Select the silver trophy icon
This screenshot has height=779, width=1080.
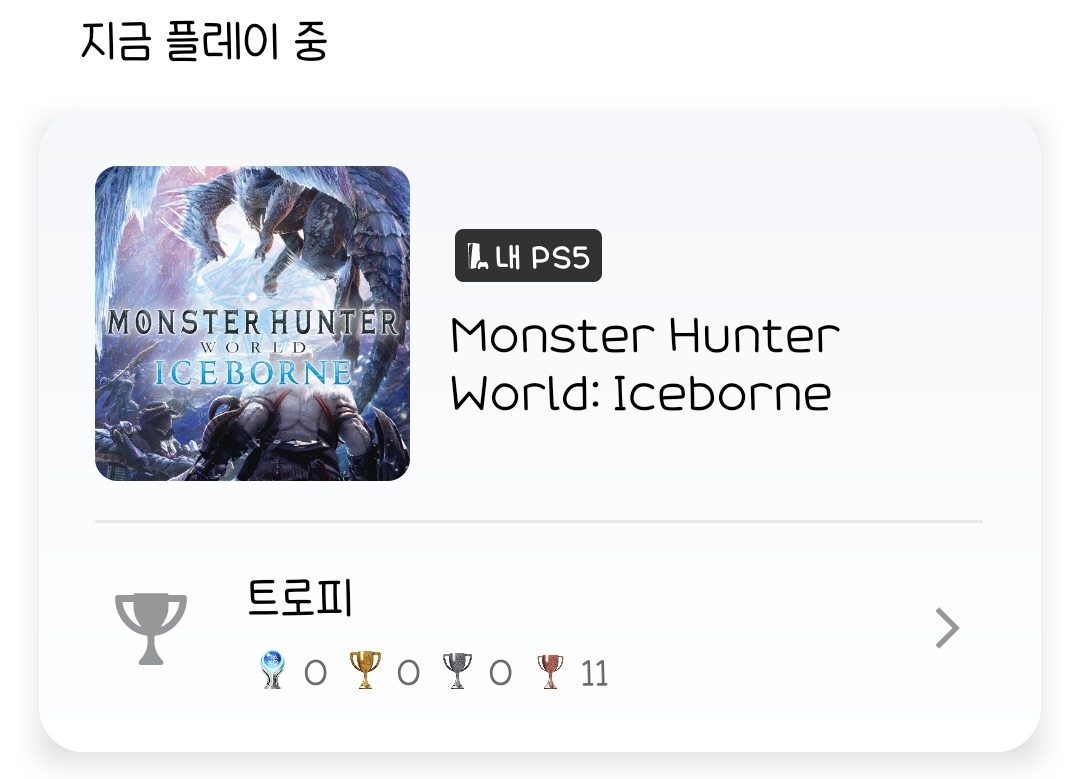click(457, 670)
